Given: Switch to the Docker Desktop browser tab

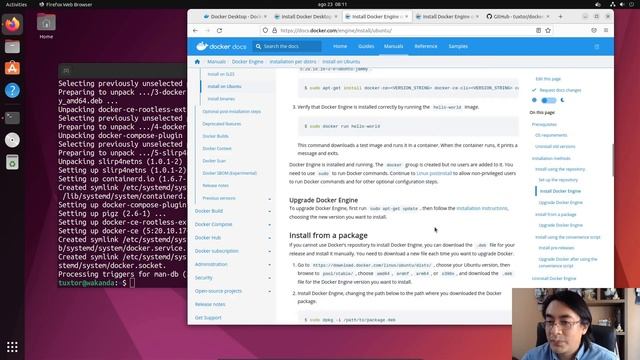Looking at the screenshot, I should point(235,17).
